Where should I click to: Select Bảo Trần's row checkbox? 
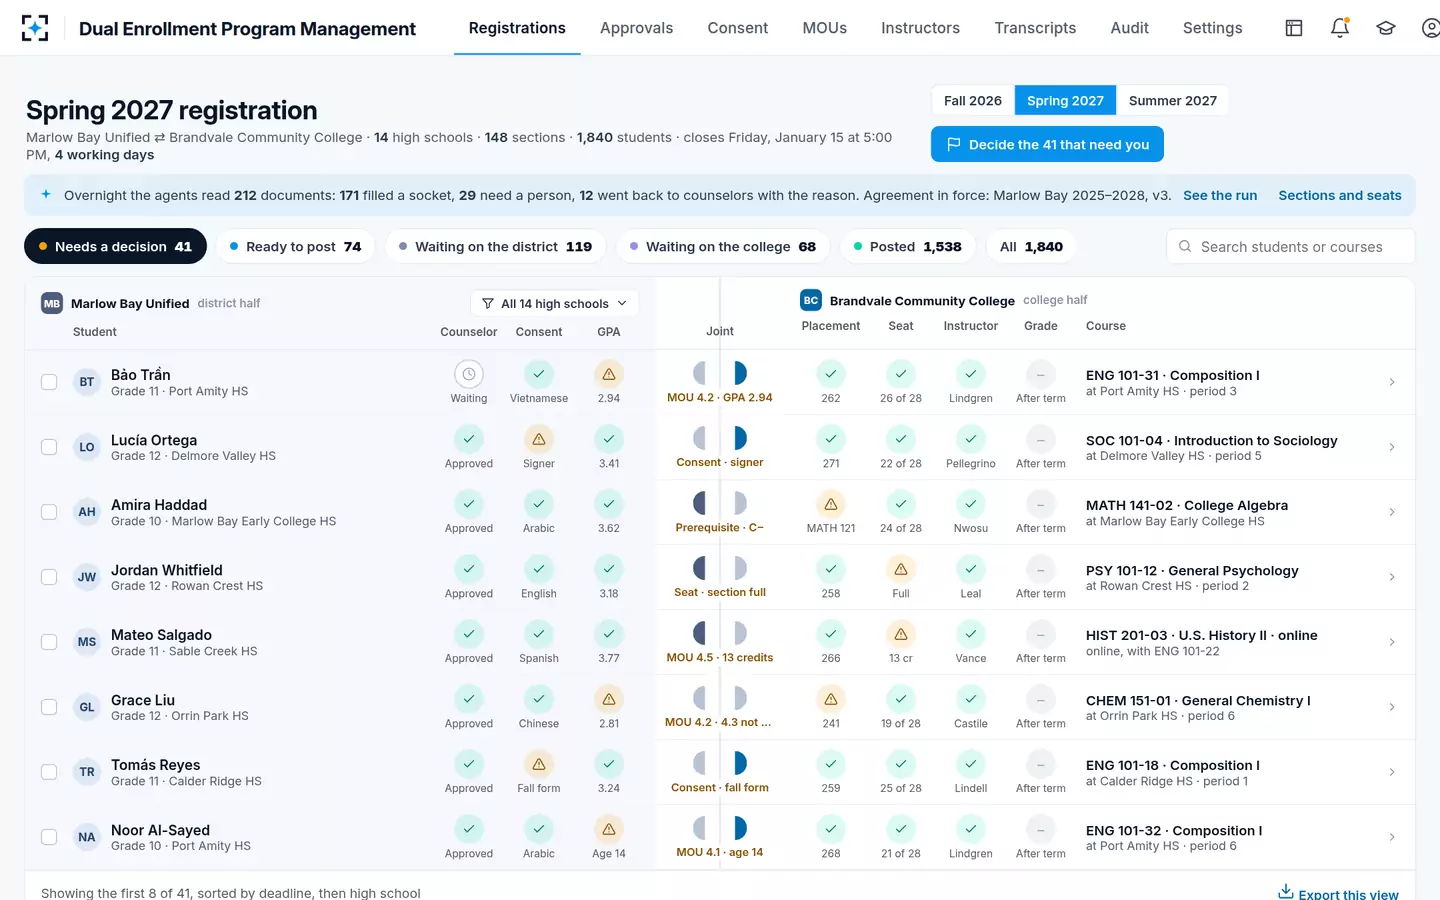point(49,382)
